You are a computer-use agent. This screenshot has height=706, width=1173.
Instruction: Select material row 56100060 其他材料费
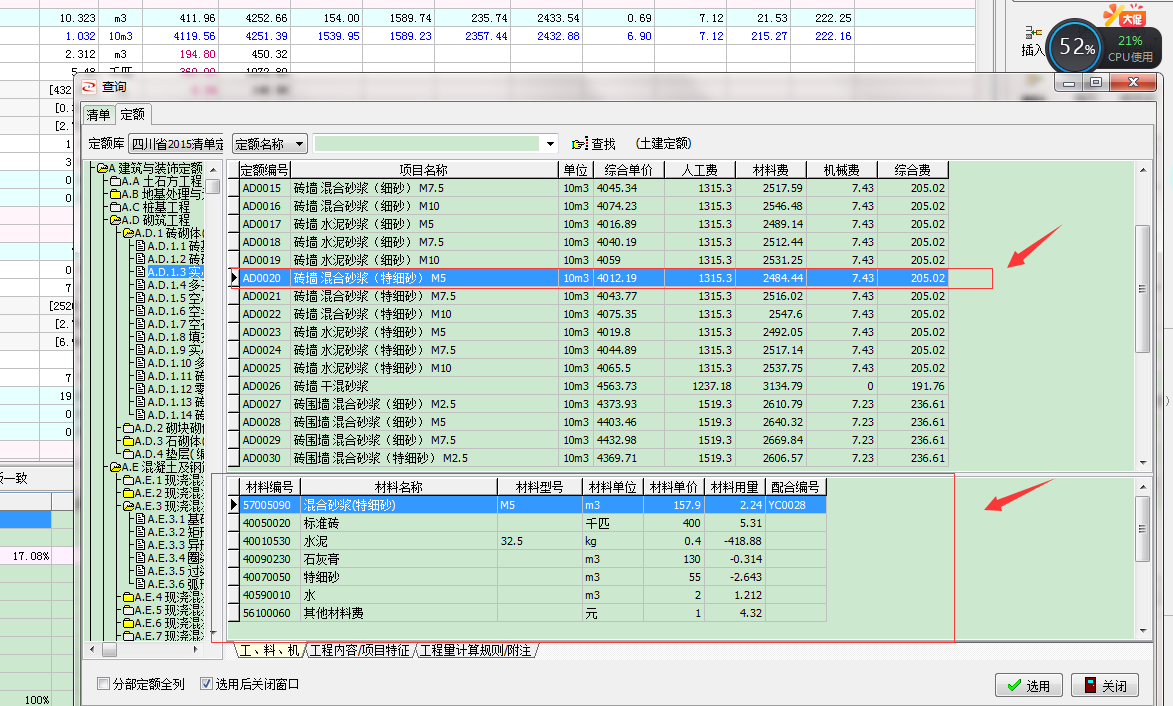click(x=533, y=613)
